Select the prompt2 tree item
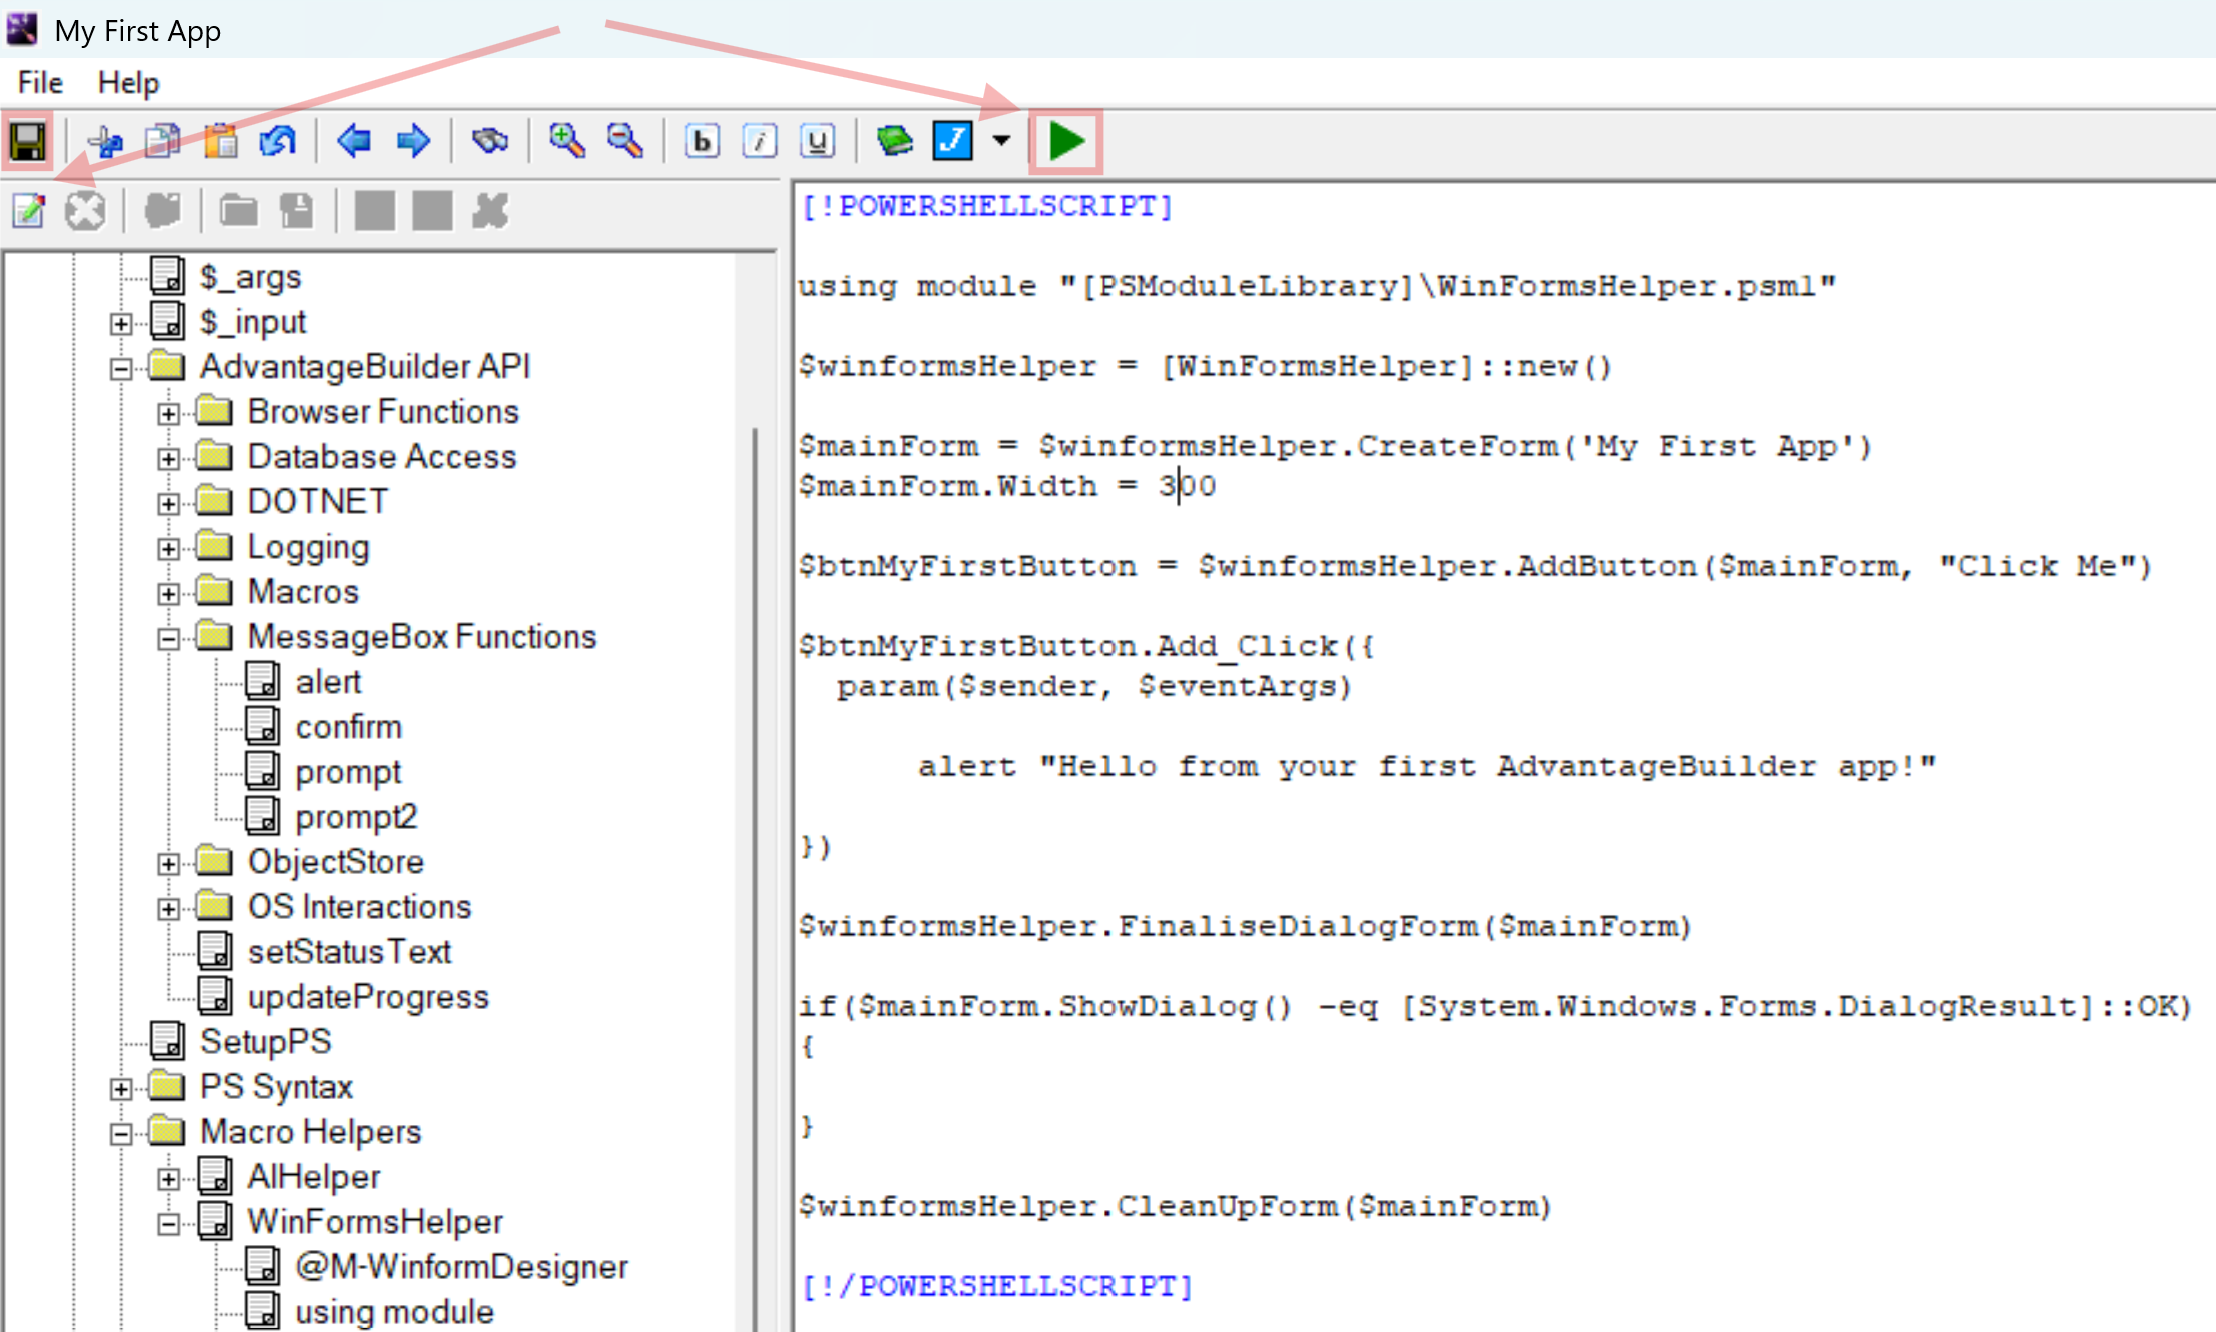The image size is (2216, 1332). [356, 818]
